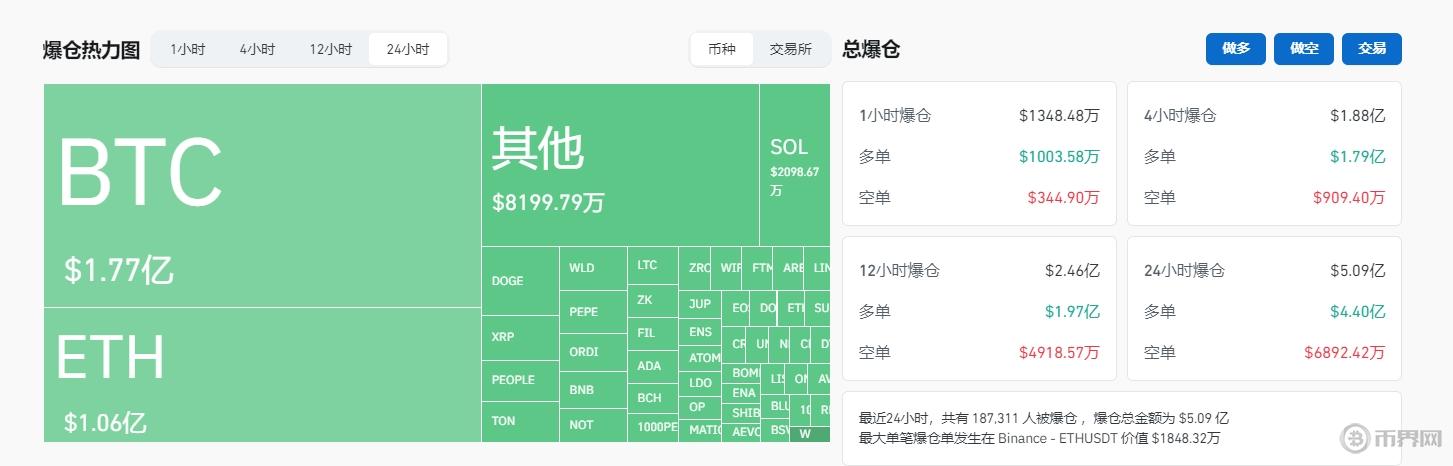Open the 其他 heatmap block
The height and width of the screenshot is (466, 1453).
pyautogui.click(x=620, y=165)
